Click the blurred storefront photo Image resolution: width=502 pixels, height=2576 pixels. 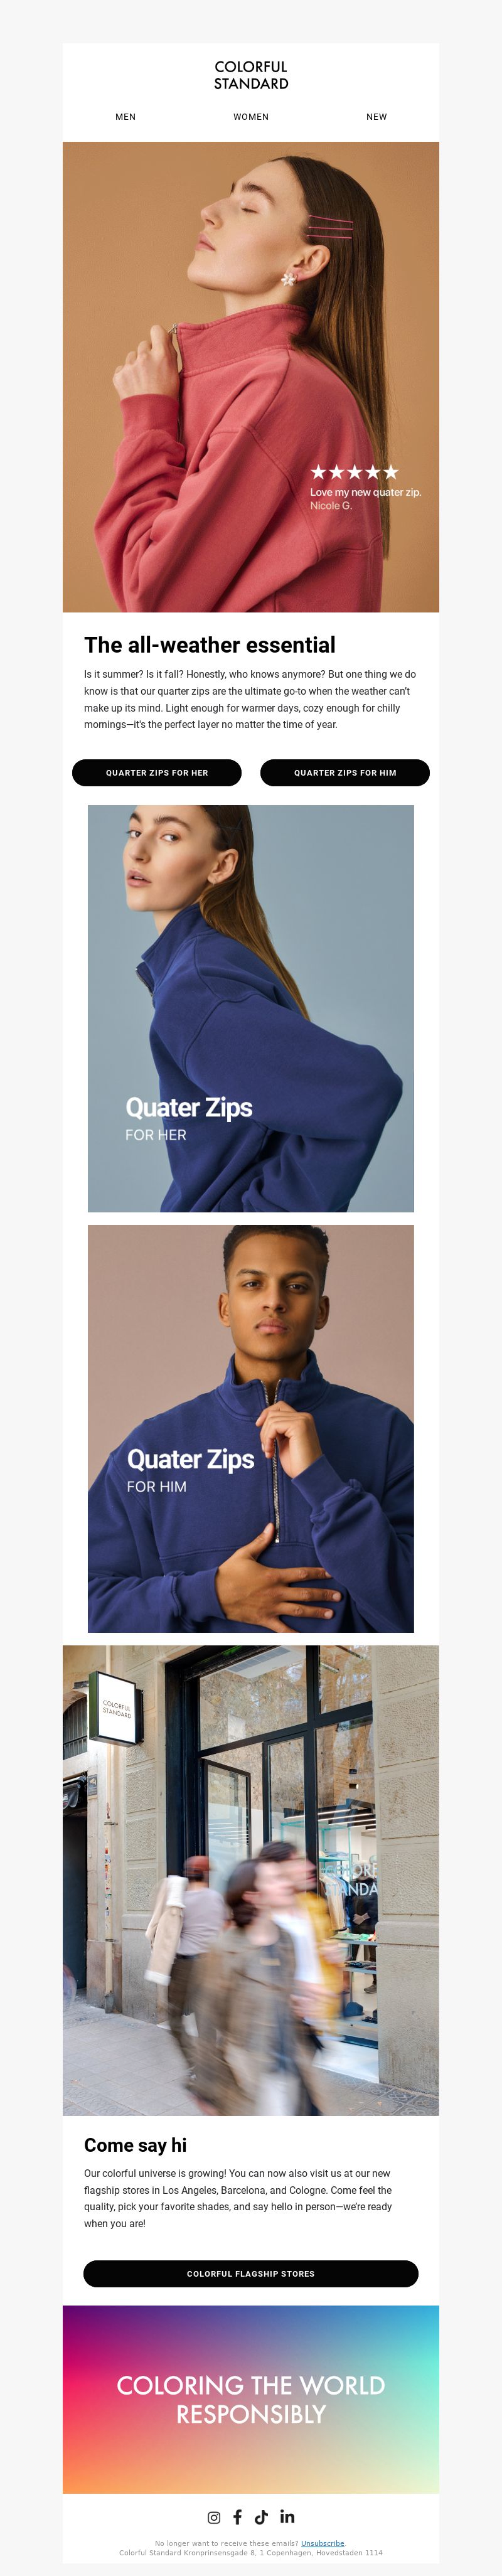[x=251, y=1881]
